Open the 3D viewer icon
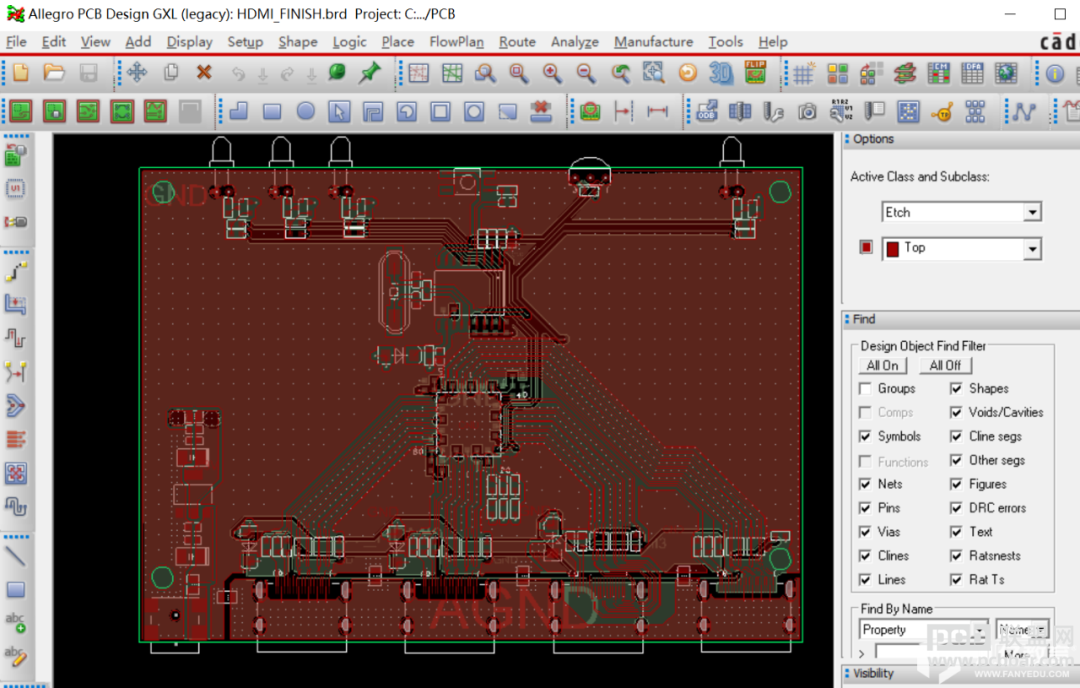 click(721, 72)
